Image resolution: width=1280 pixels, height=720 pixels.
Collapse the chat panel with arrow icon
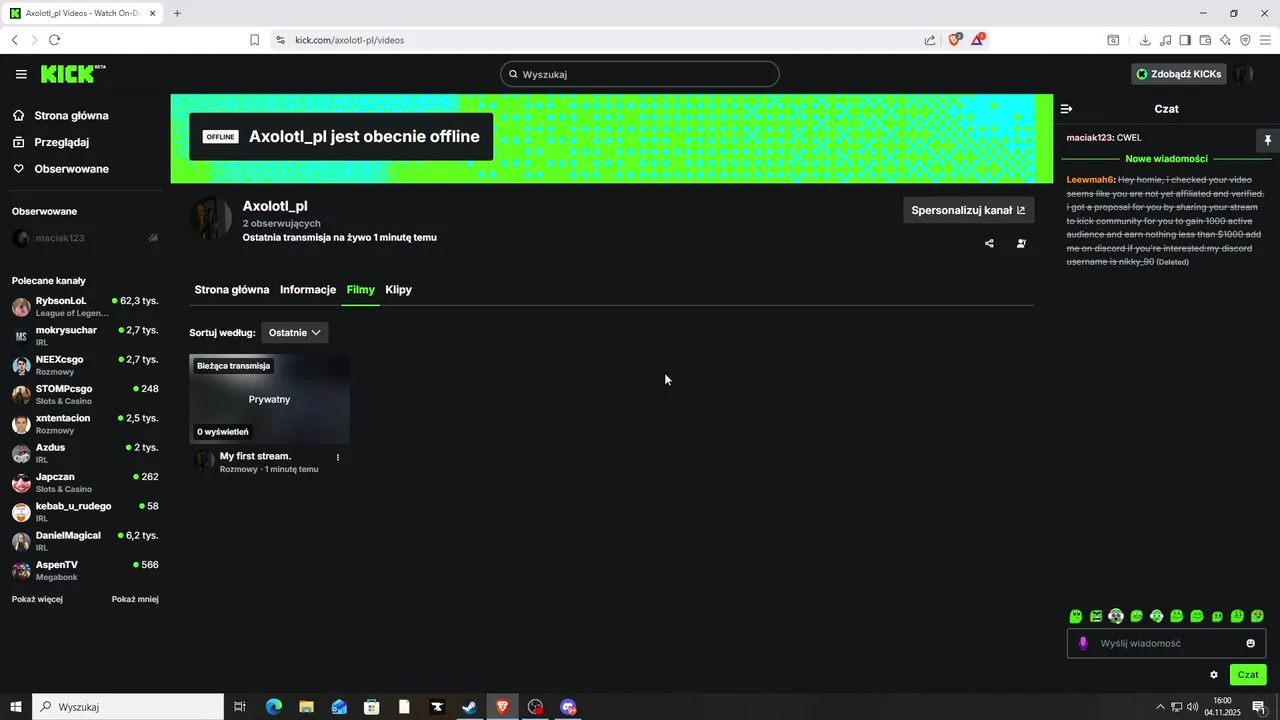point(1066,109)
